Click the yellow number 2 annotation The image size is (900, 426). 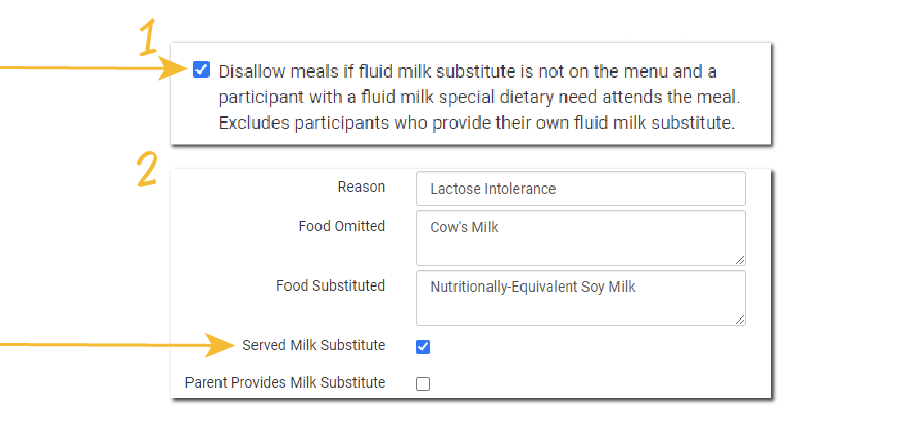pos(147,169)
